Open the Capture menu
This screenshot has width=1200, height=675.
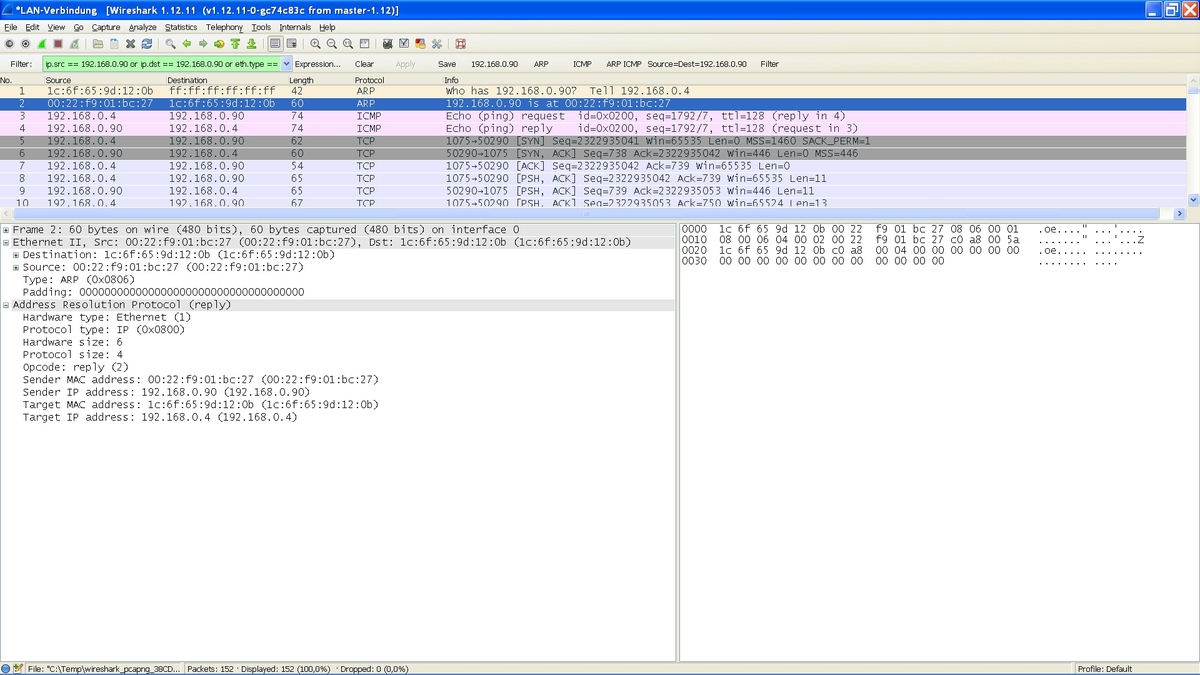(106, 27)
